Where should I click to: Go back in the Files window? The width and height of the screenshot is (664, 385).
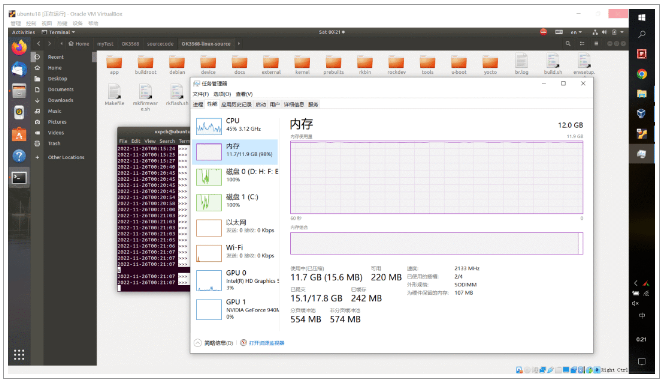pyautogui.click(x=39, y=44)
